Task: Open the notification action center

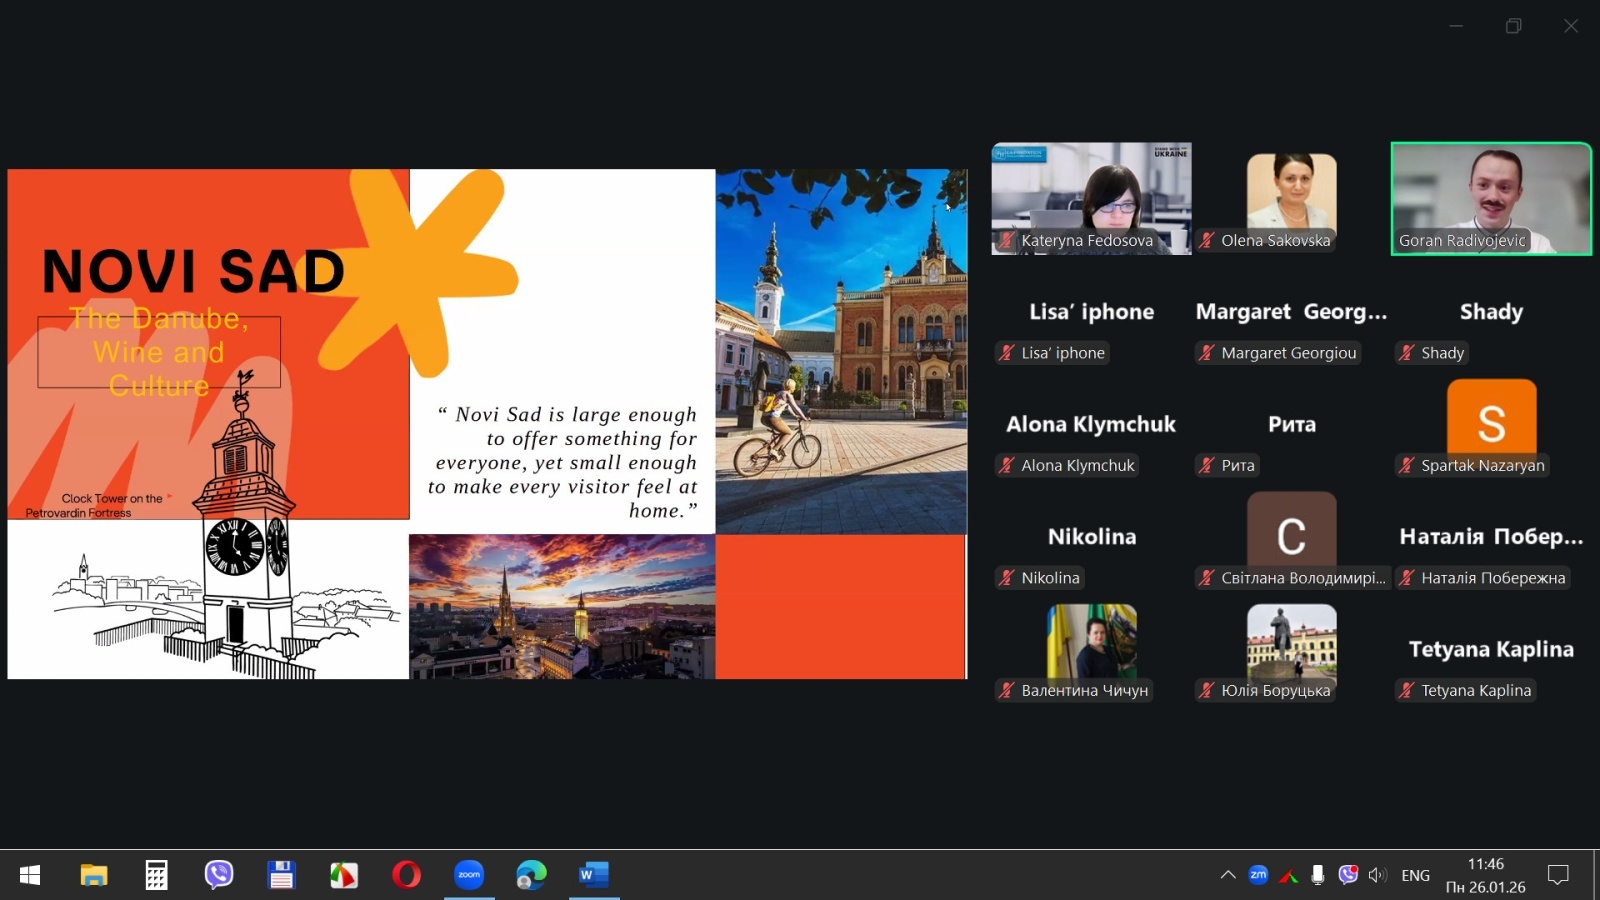Action: pos(1557,875)
